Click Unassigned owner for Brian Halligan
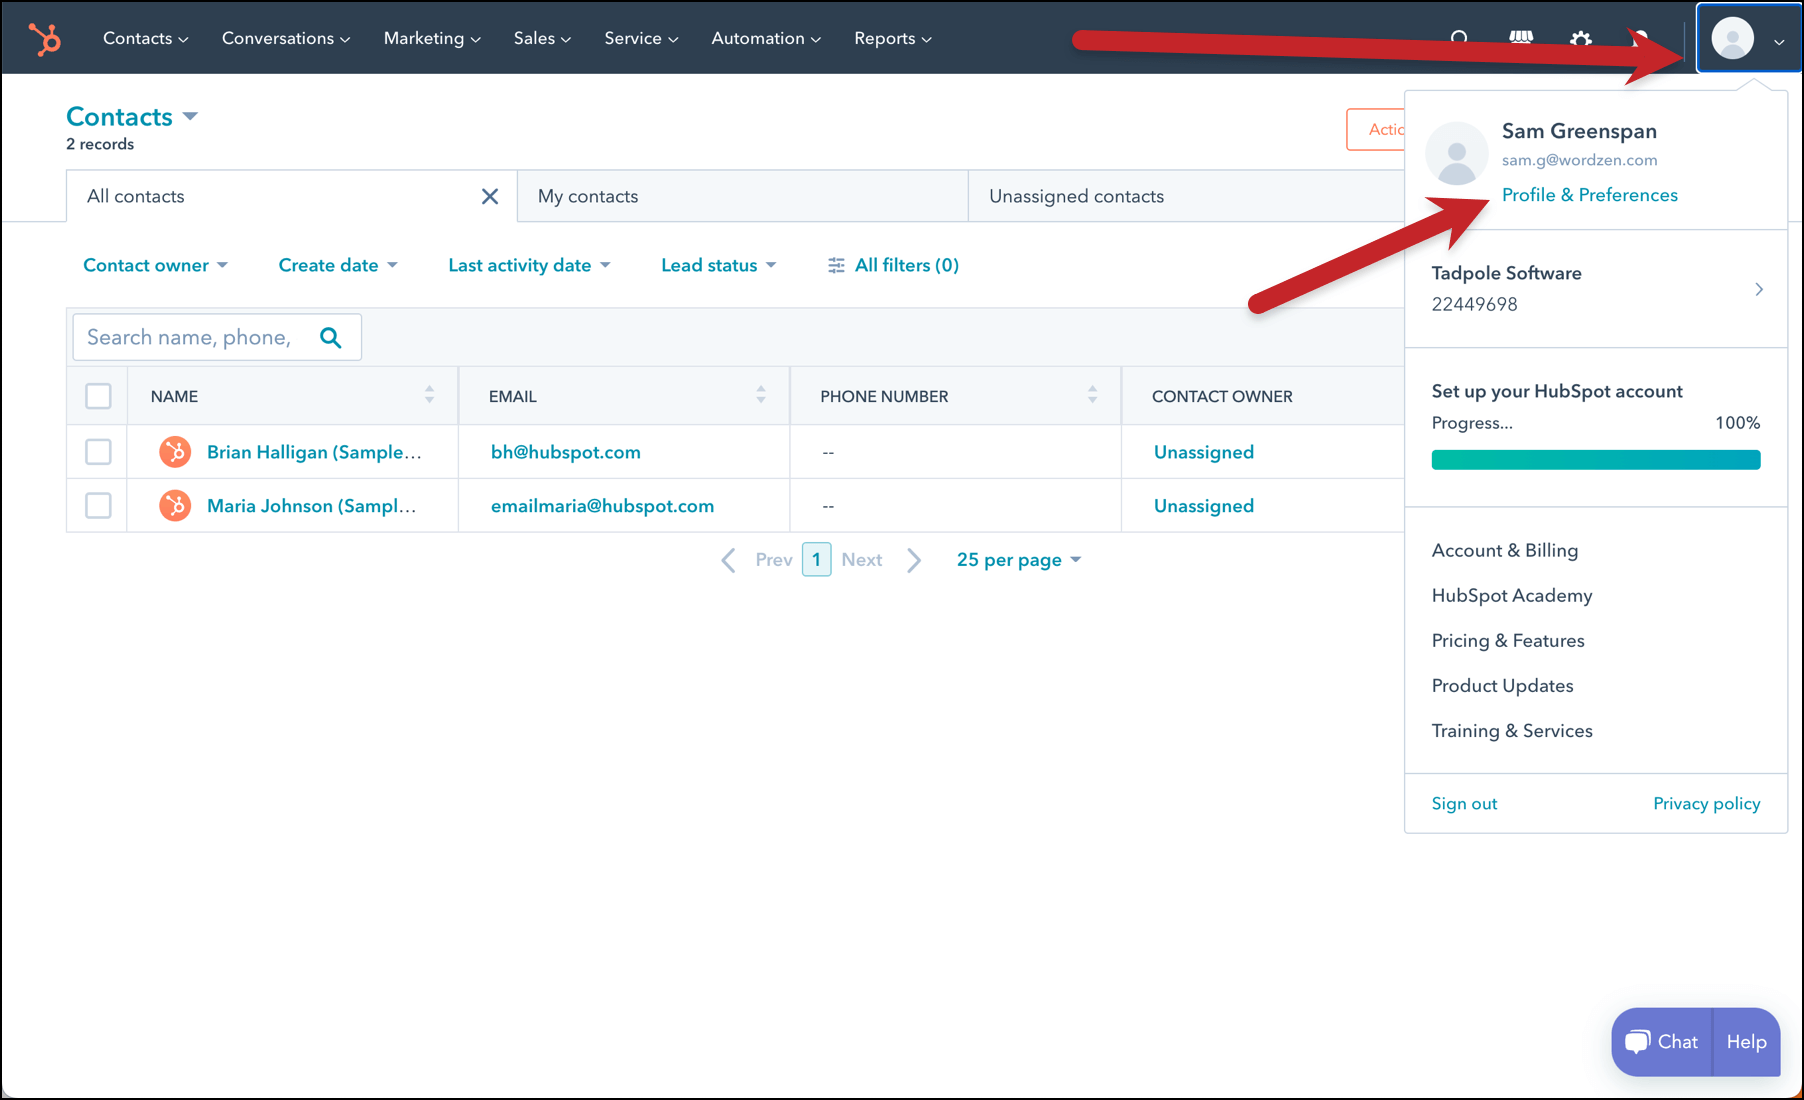Viewport: 1804px width, 1100px height. point(1204,452)
